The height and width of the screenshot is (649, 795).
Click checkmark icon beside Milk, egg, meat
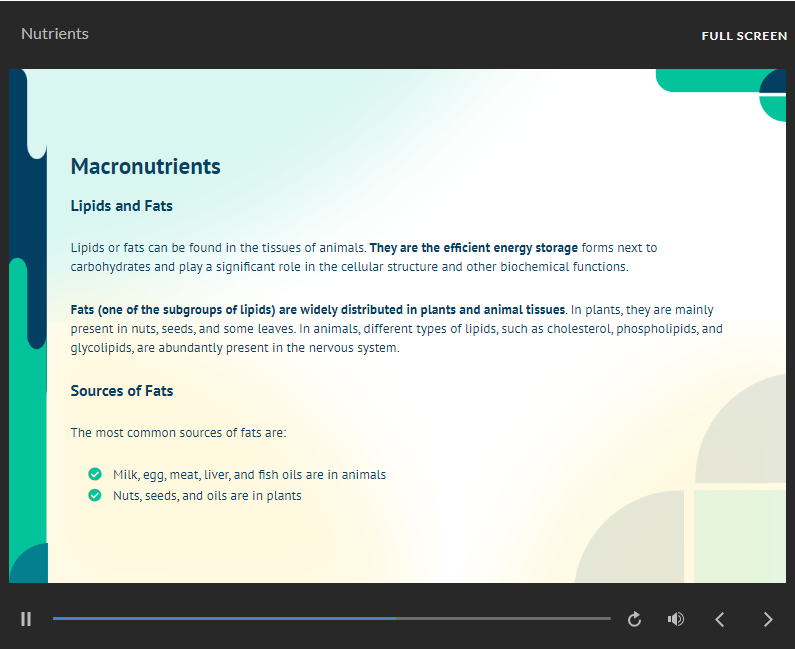[95, 474]
